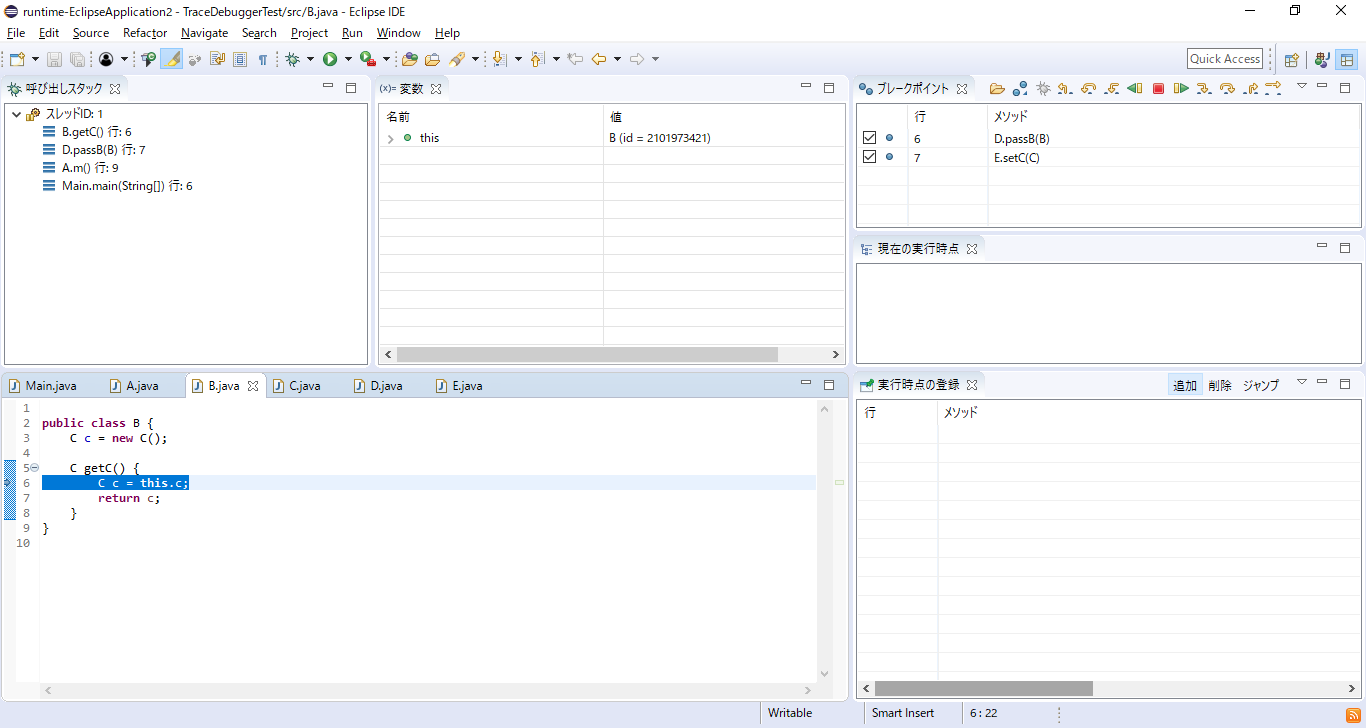Open the Refactor menu
1366x728 pixels.
[145, 33]
